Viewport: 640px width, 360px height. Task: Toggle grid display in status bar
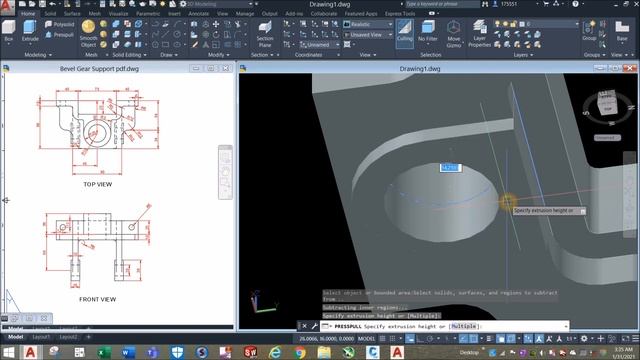382,338
